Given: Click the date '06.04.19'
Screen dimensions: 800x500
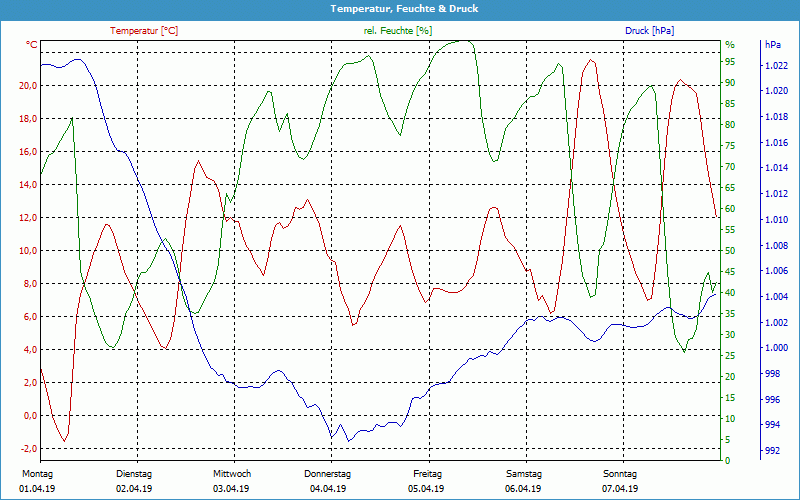Looking at the screenshot, I should click(523, 489).
